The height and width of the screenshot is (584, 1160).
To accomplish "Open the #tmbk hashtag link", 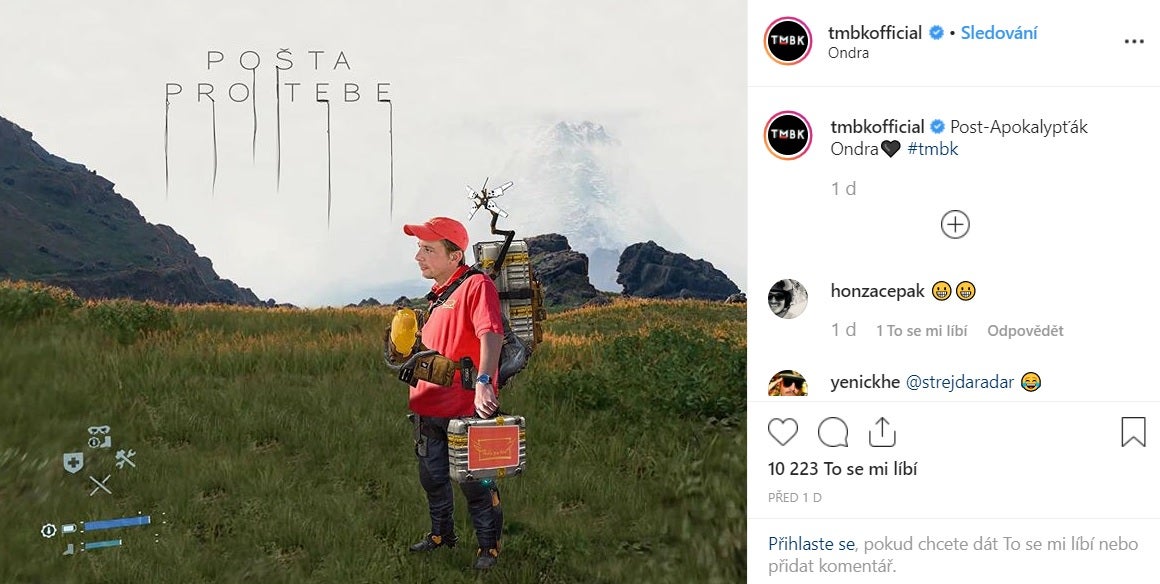I will coord(932,149).
